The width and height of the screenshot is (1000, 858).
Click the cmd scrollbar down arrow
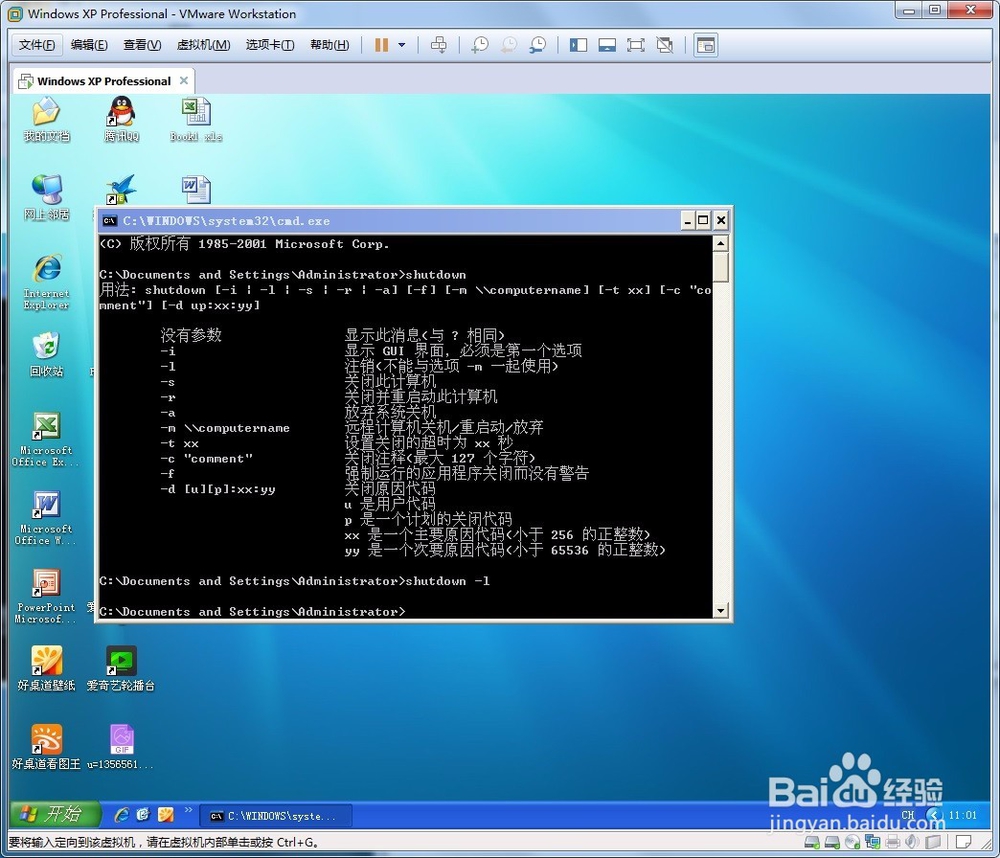(x=721, y=610)
